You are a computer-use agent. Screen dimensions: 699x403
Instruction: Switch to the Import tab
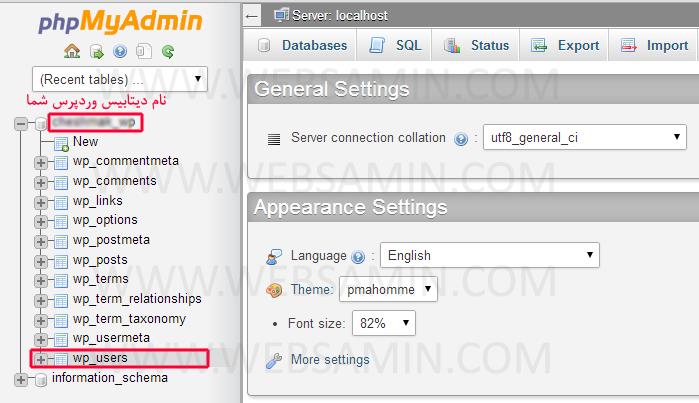coord(653,45)
